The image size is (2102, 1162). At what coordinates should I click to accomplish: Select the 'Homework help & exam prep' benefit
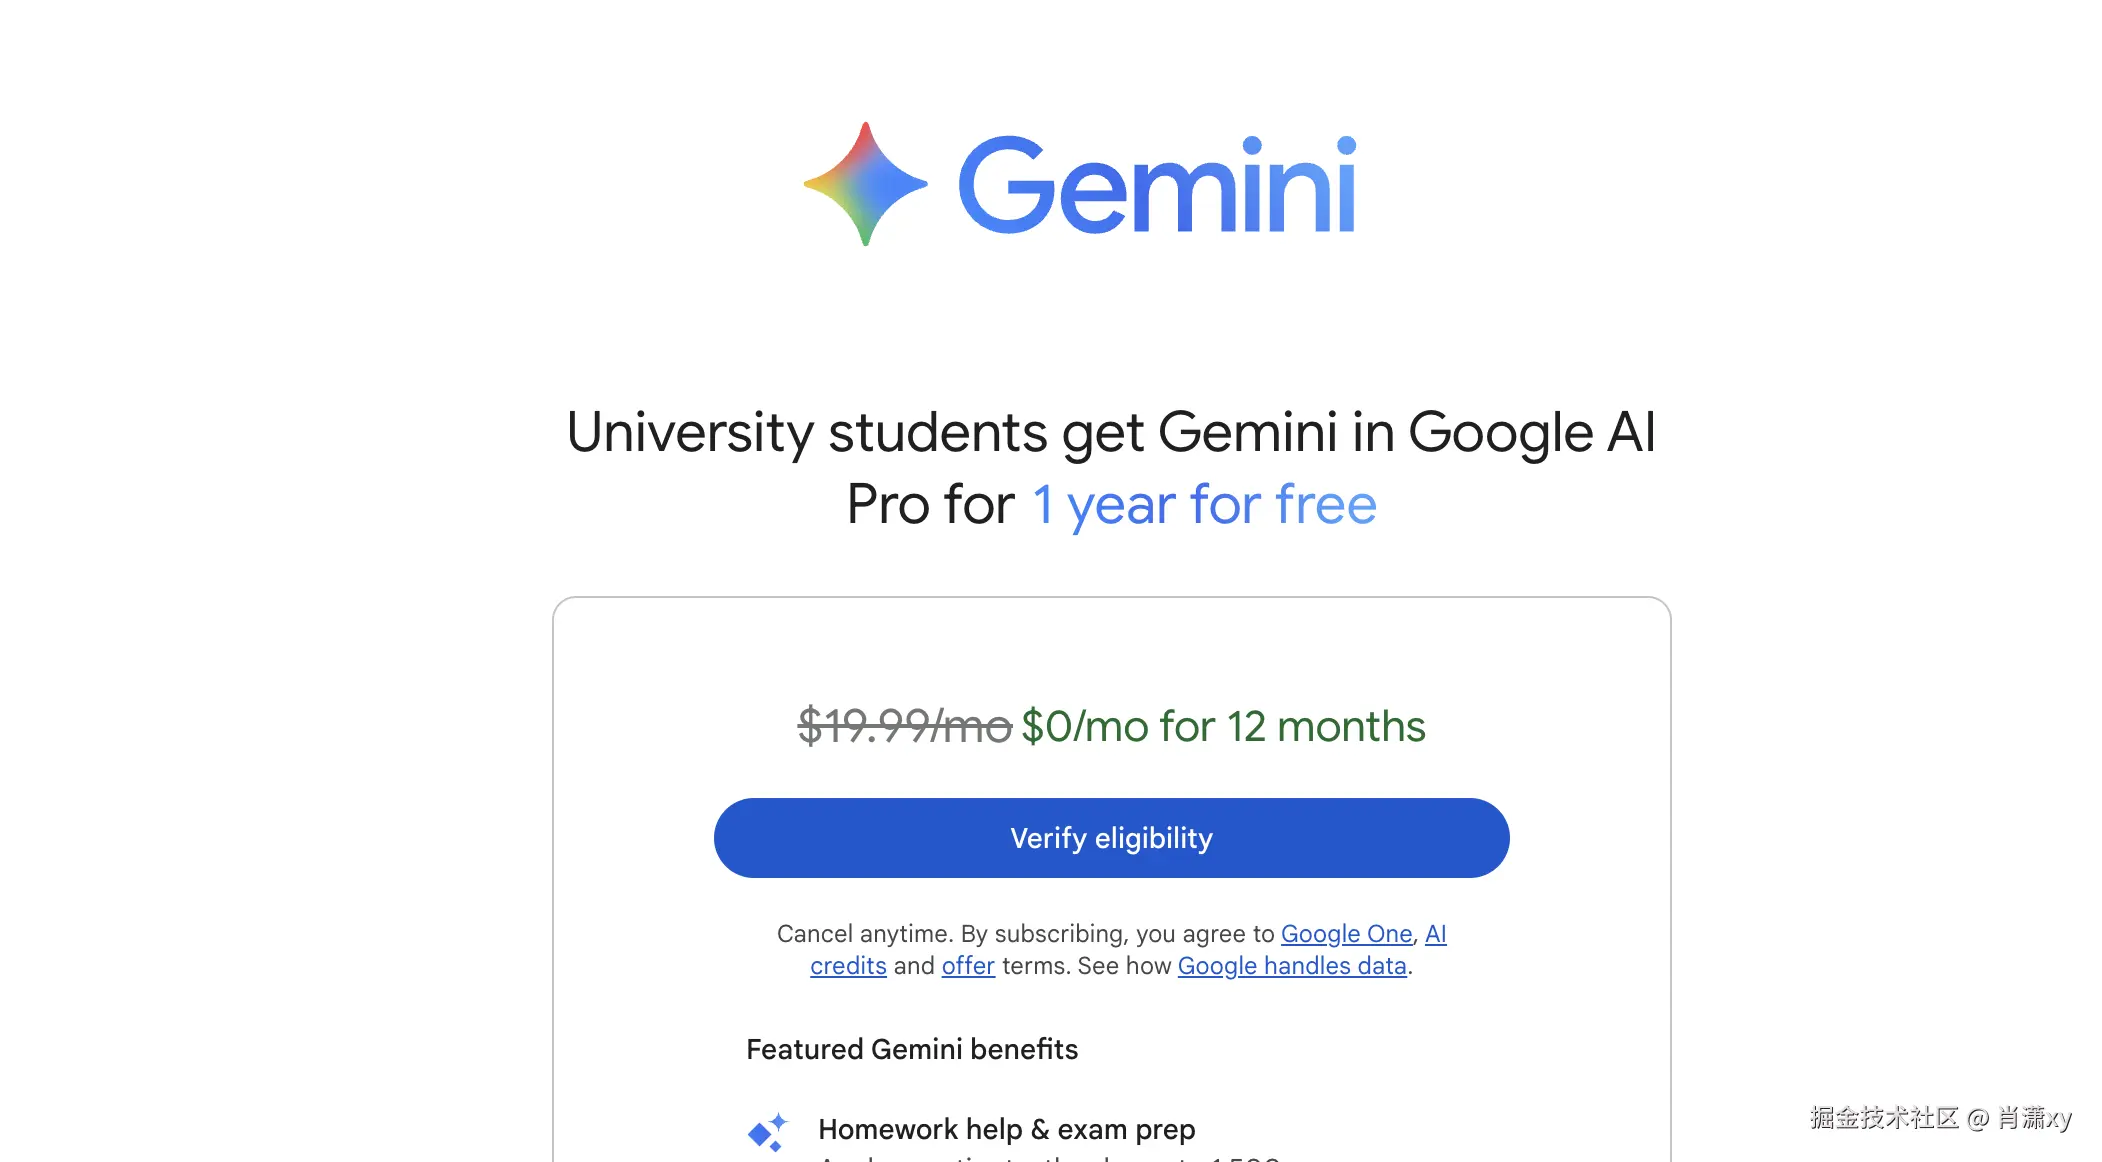pos(1006,1129)
